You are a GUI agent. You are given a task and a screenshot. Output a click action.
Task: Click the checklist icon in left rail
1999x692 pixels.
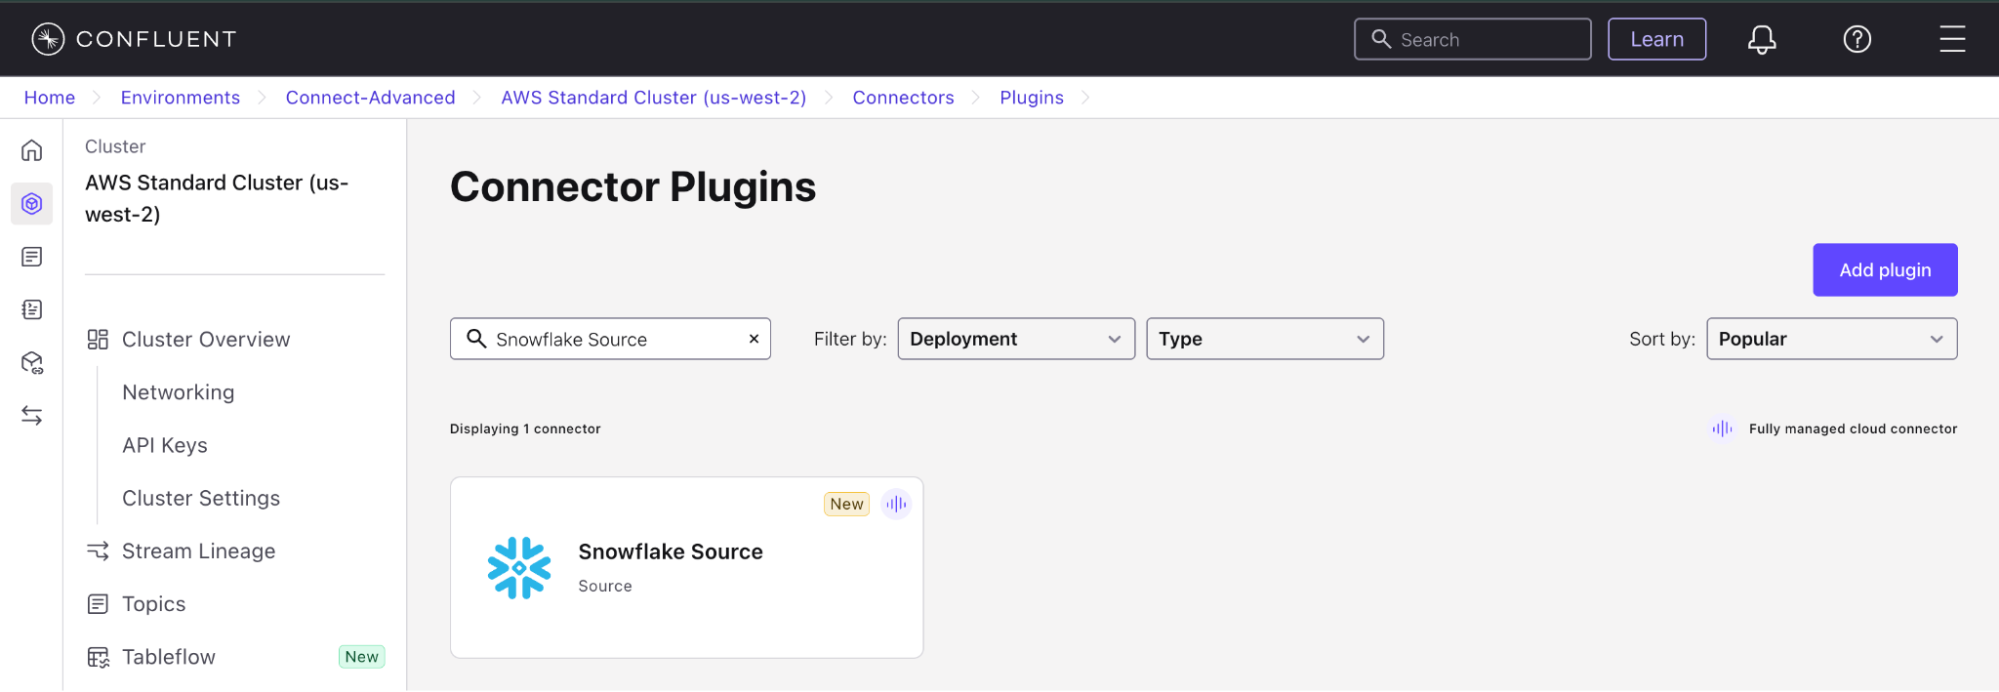32,310
